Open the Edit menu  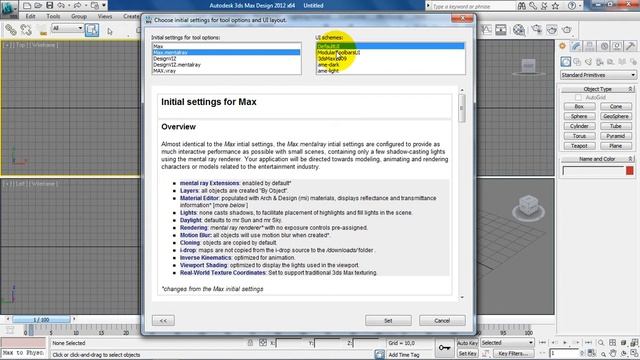pos(31,16)
